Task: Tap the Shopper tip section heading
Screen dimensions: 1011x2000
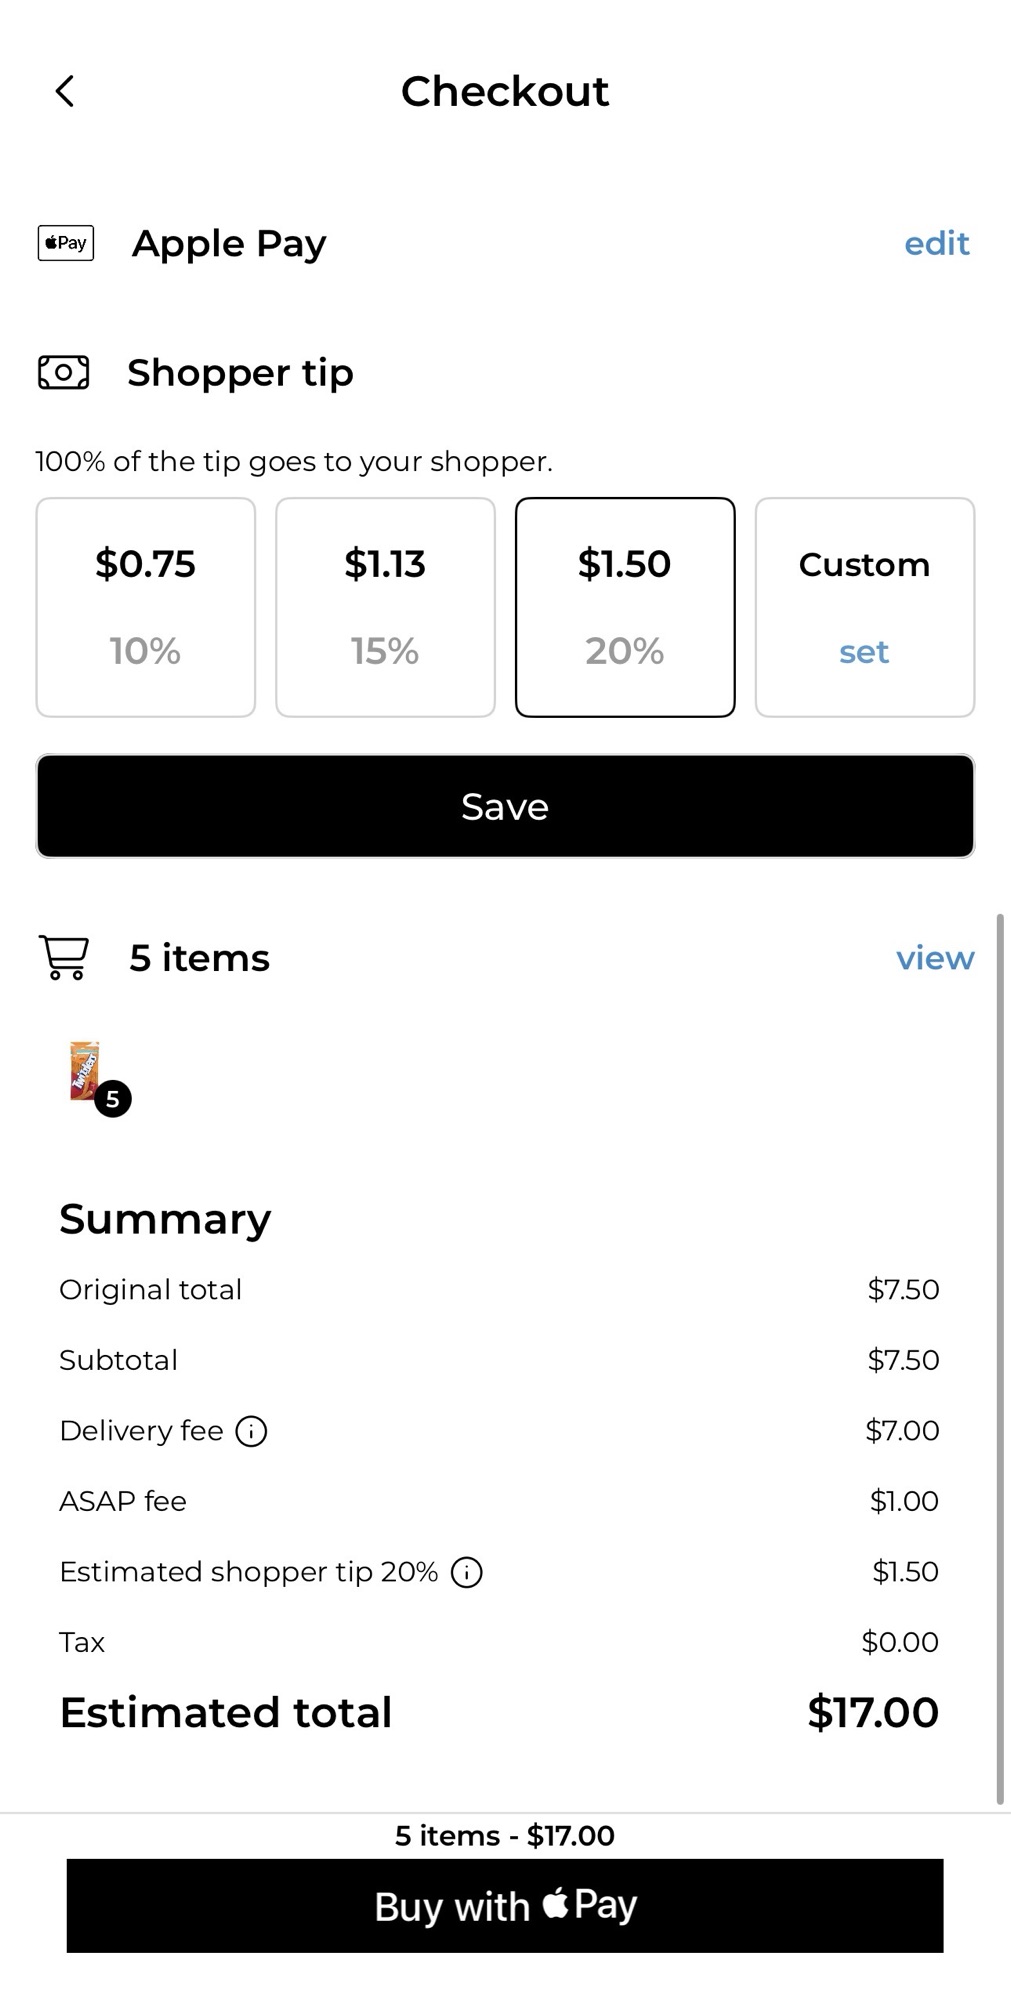Action: click(240, 373)
